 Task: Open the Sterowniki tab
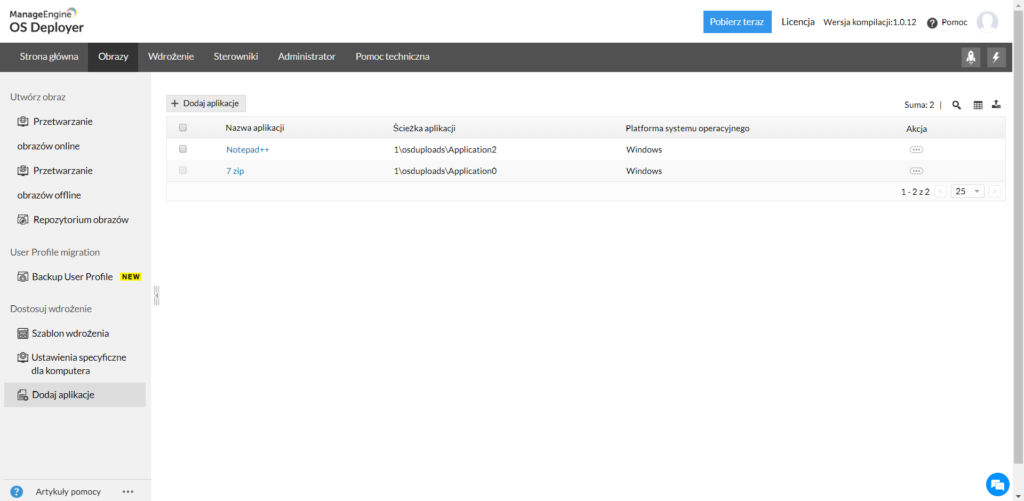pyautogui.click(x=236, y=57)
